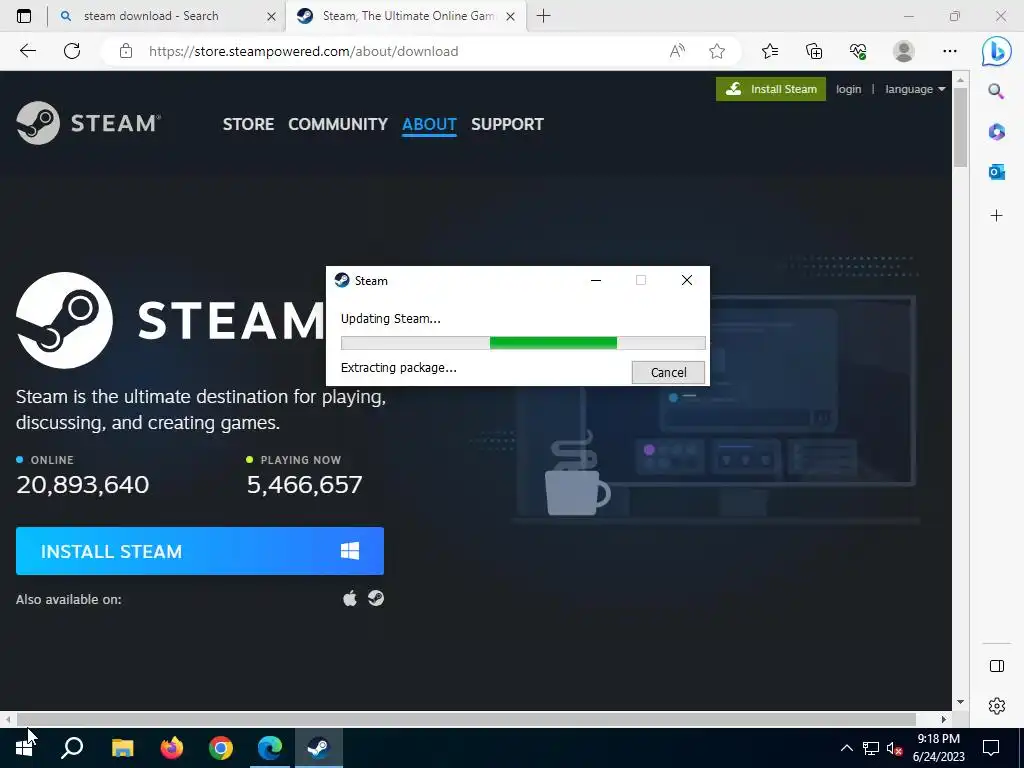The height and width of the screenshot is (768, 1024).
Task: Open the STORE menu
Action: click(248, 124)
